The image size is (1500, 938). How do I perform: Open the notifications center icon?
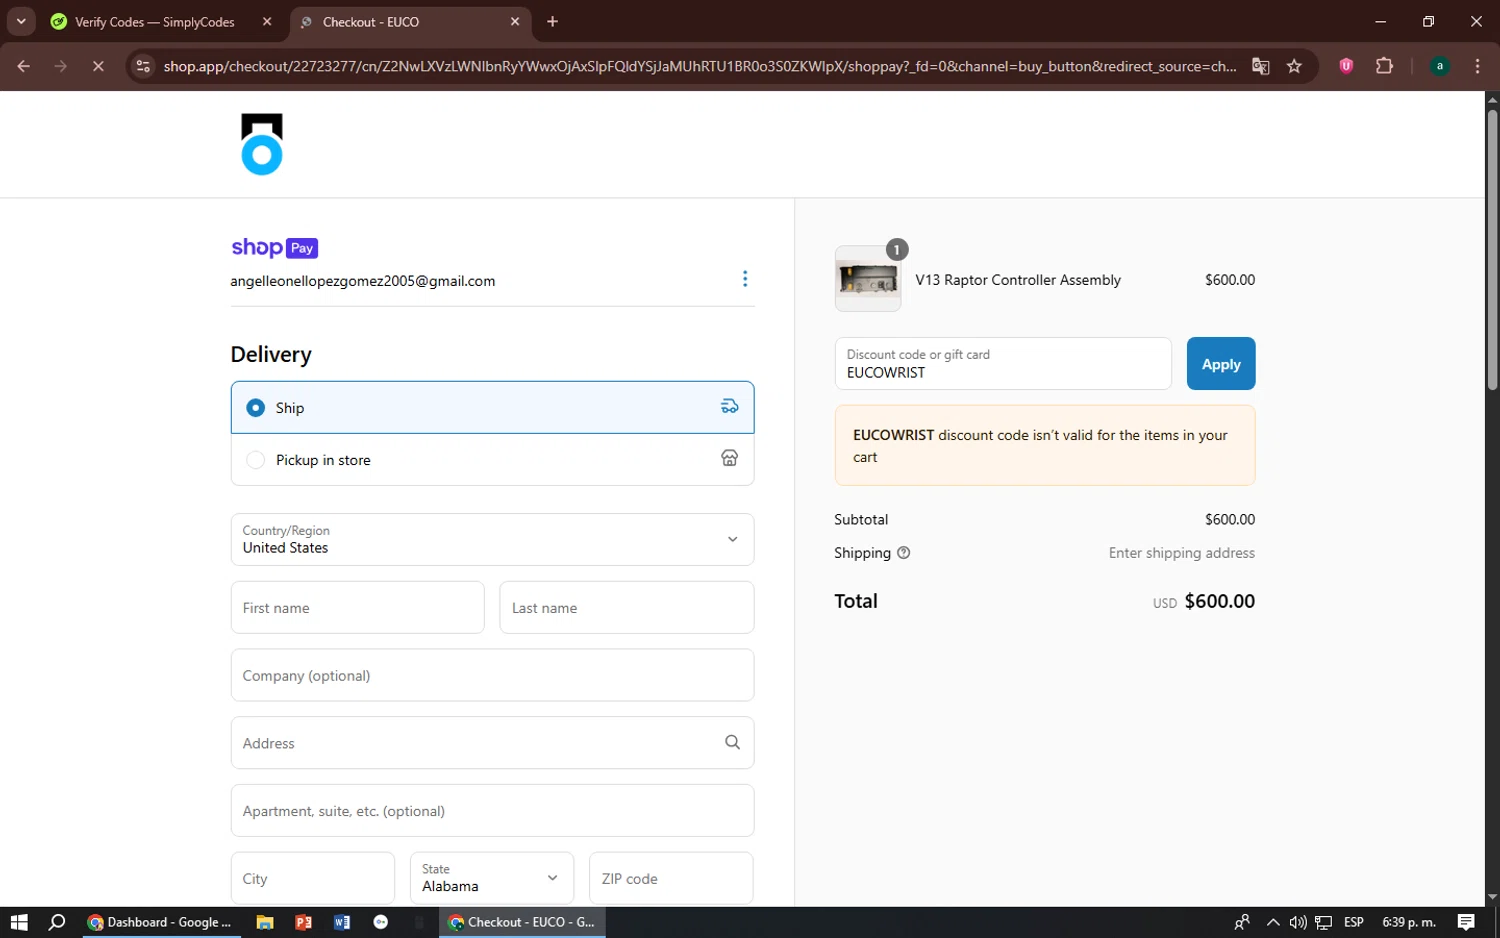coord(1466,922)
